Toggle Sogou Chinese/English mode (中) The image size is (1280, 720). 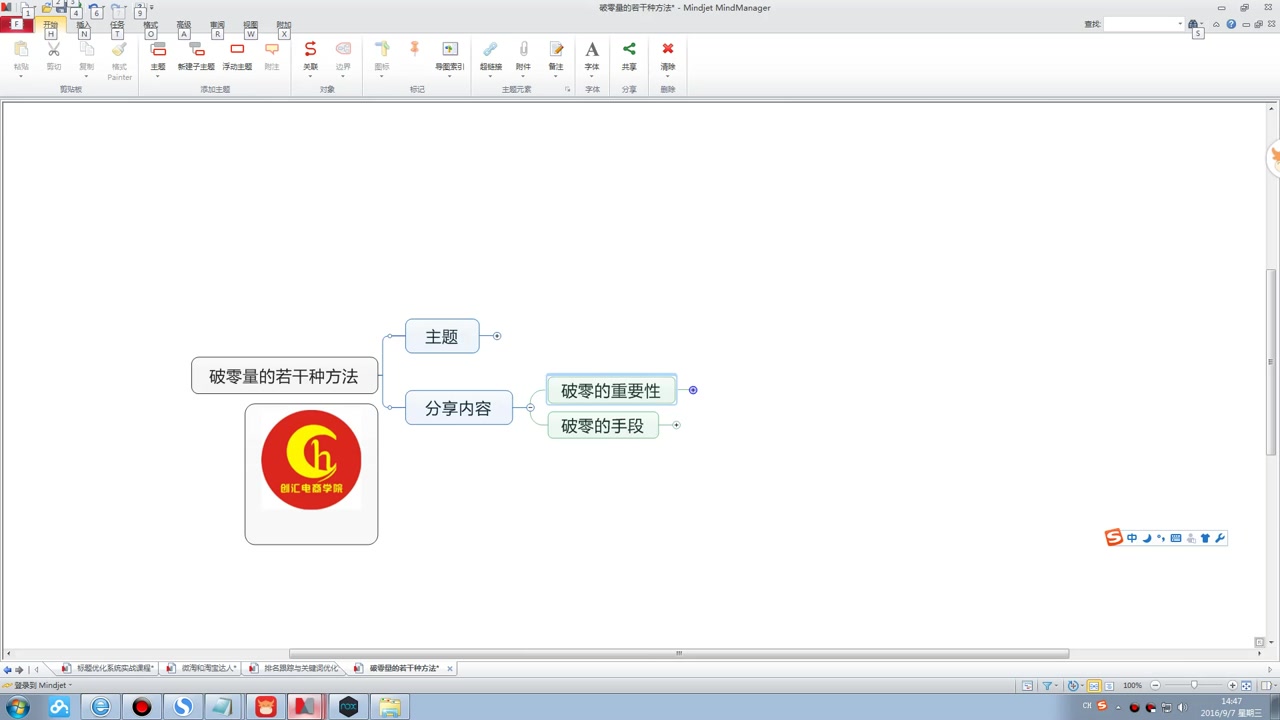(1132, 538)
